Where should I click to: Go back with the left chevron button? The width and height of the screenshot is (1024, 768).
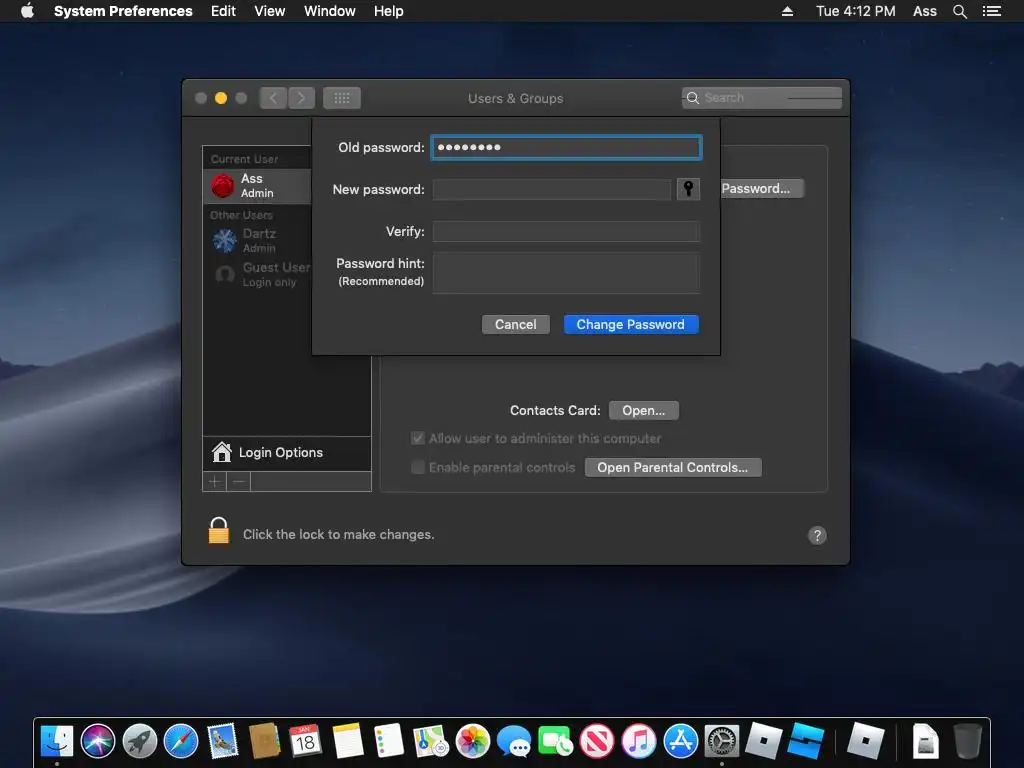tap(273, 98)
